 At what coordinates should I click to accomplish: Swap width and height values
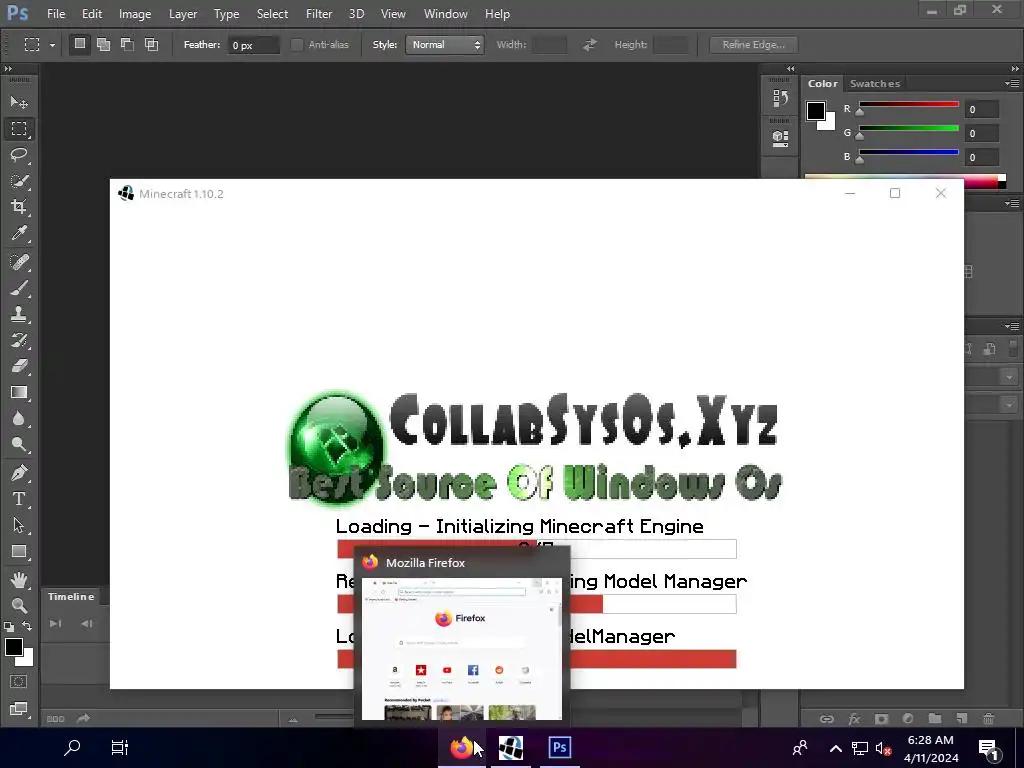pos(590,44)
